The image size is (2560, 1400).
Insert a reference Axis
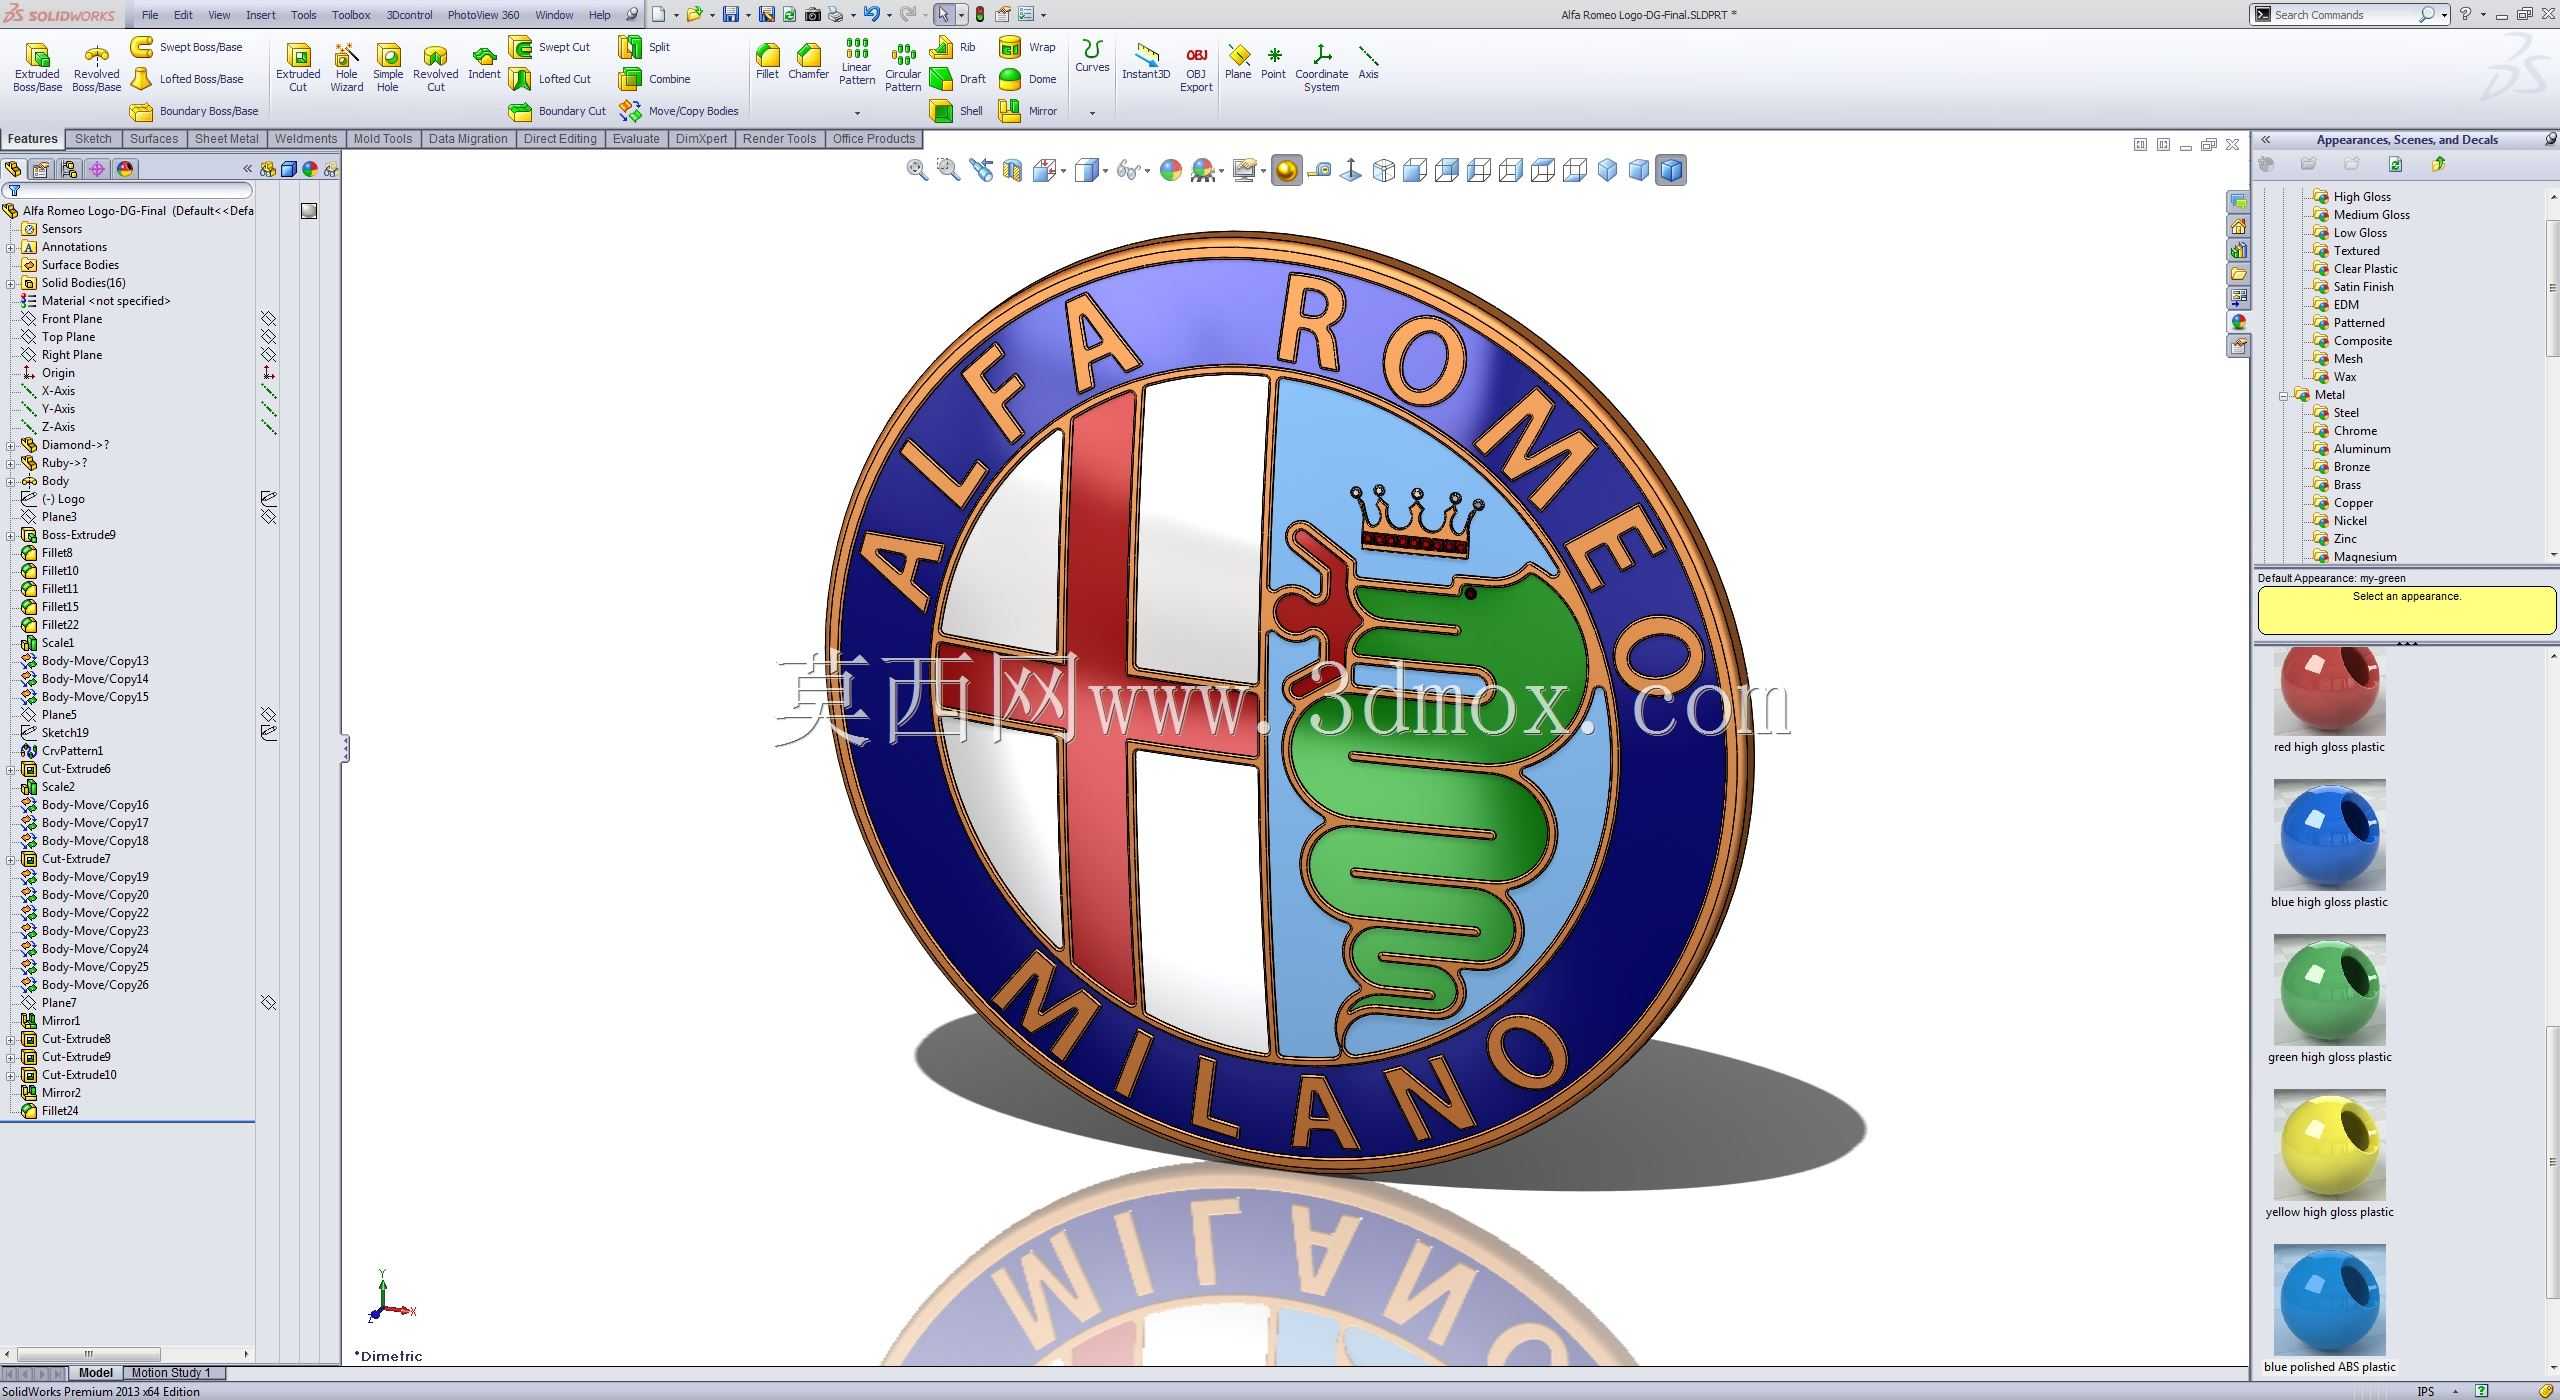[x=1368, y=61]
